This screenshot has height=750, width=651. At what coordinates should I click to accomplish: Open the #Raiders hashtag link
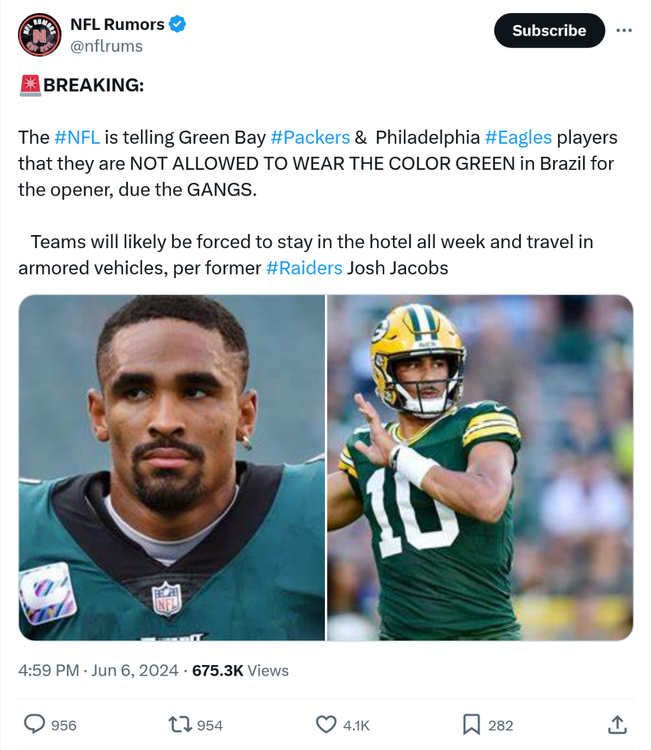304,268
